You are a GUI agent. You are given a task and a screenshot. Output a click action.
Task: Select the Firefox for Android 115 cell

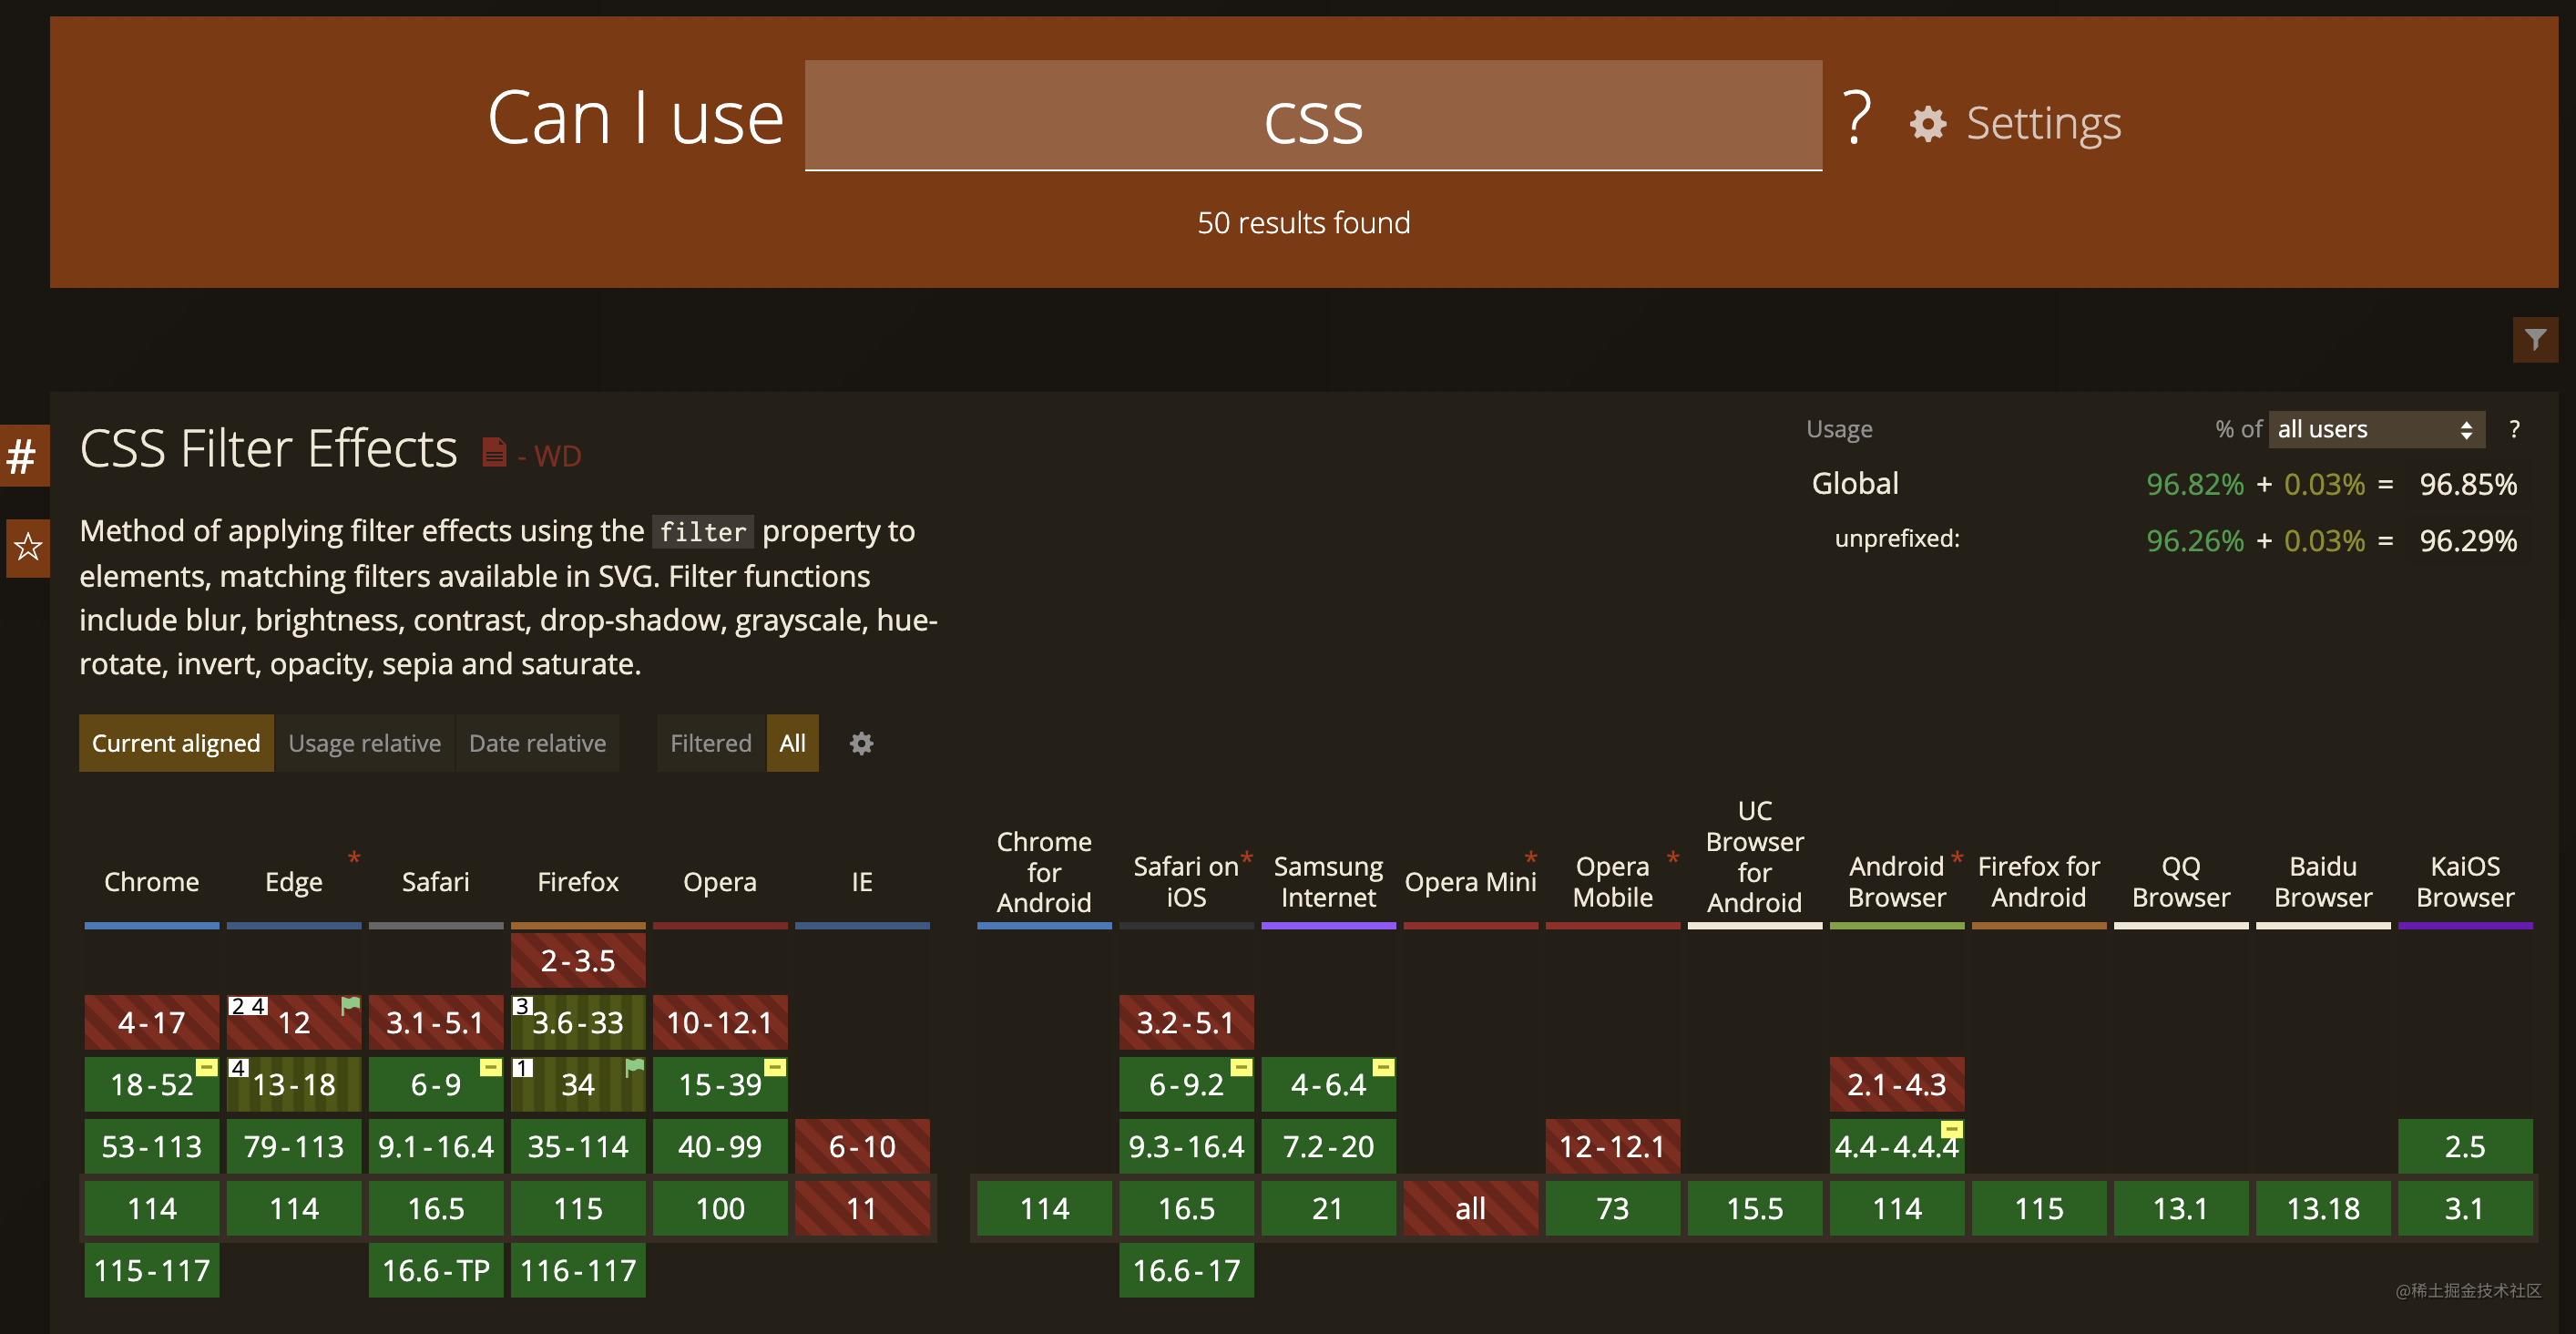(2038, 1208)
